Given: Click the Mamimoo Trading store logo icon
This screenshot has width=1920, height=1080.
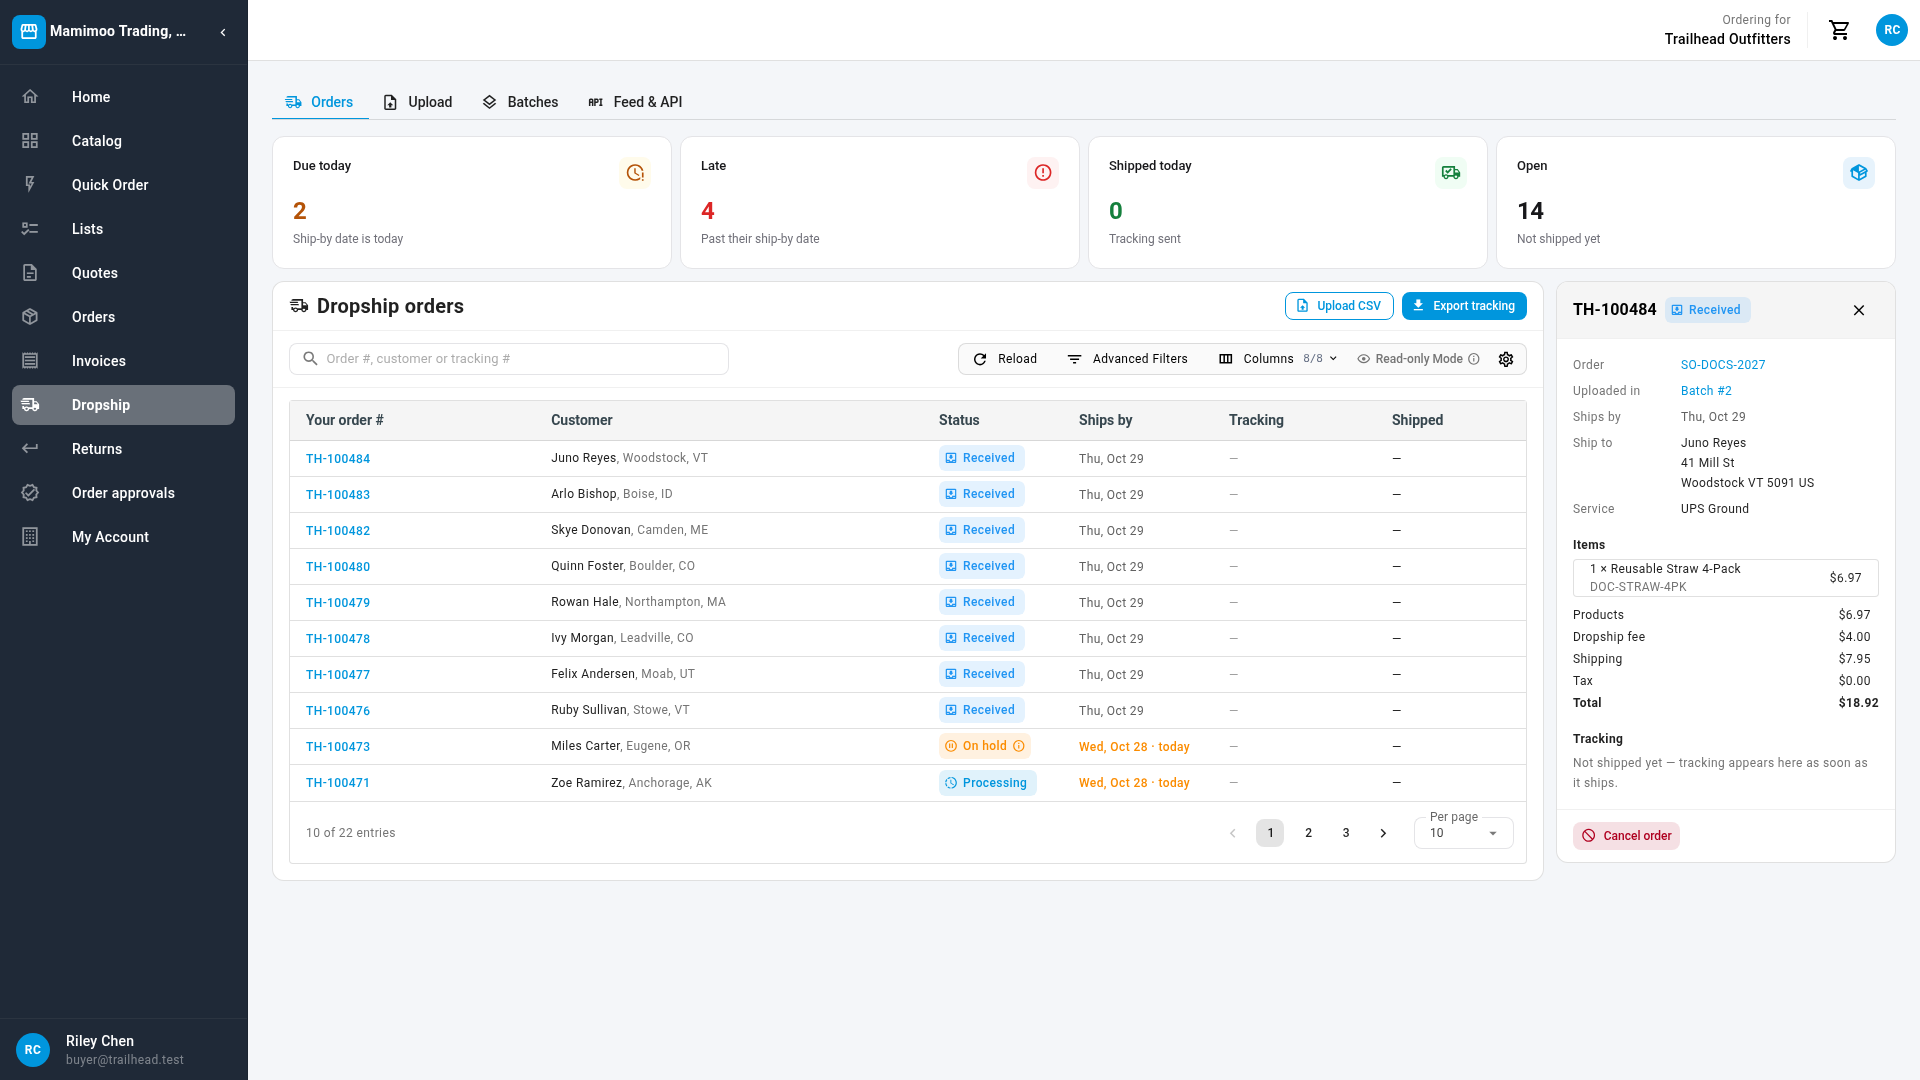Looking at the screenshot, I should click(29, 32).
